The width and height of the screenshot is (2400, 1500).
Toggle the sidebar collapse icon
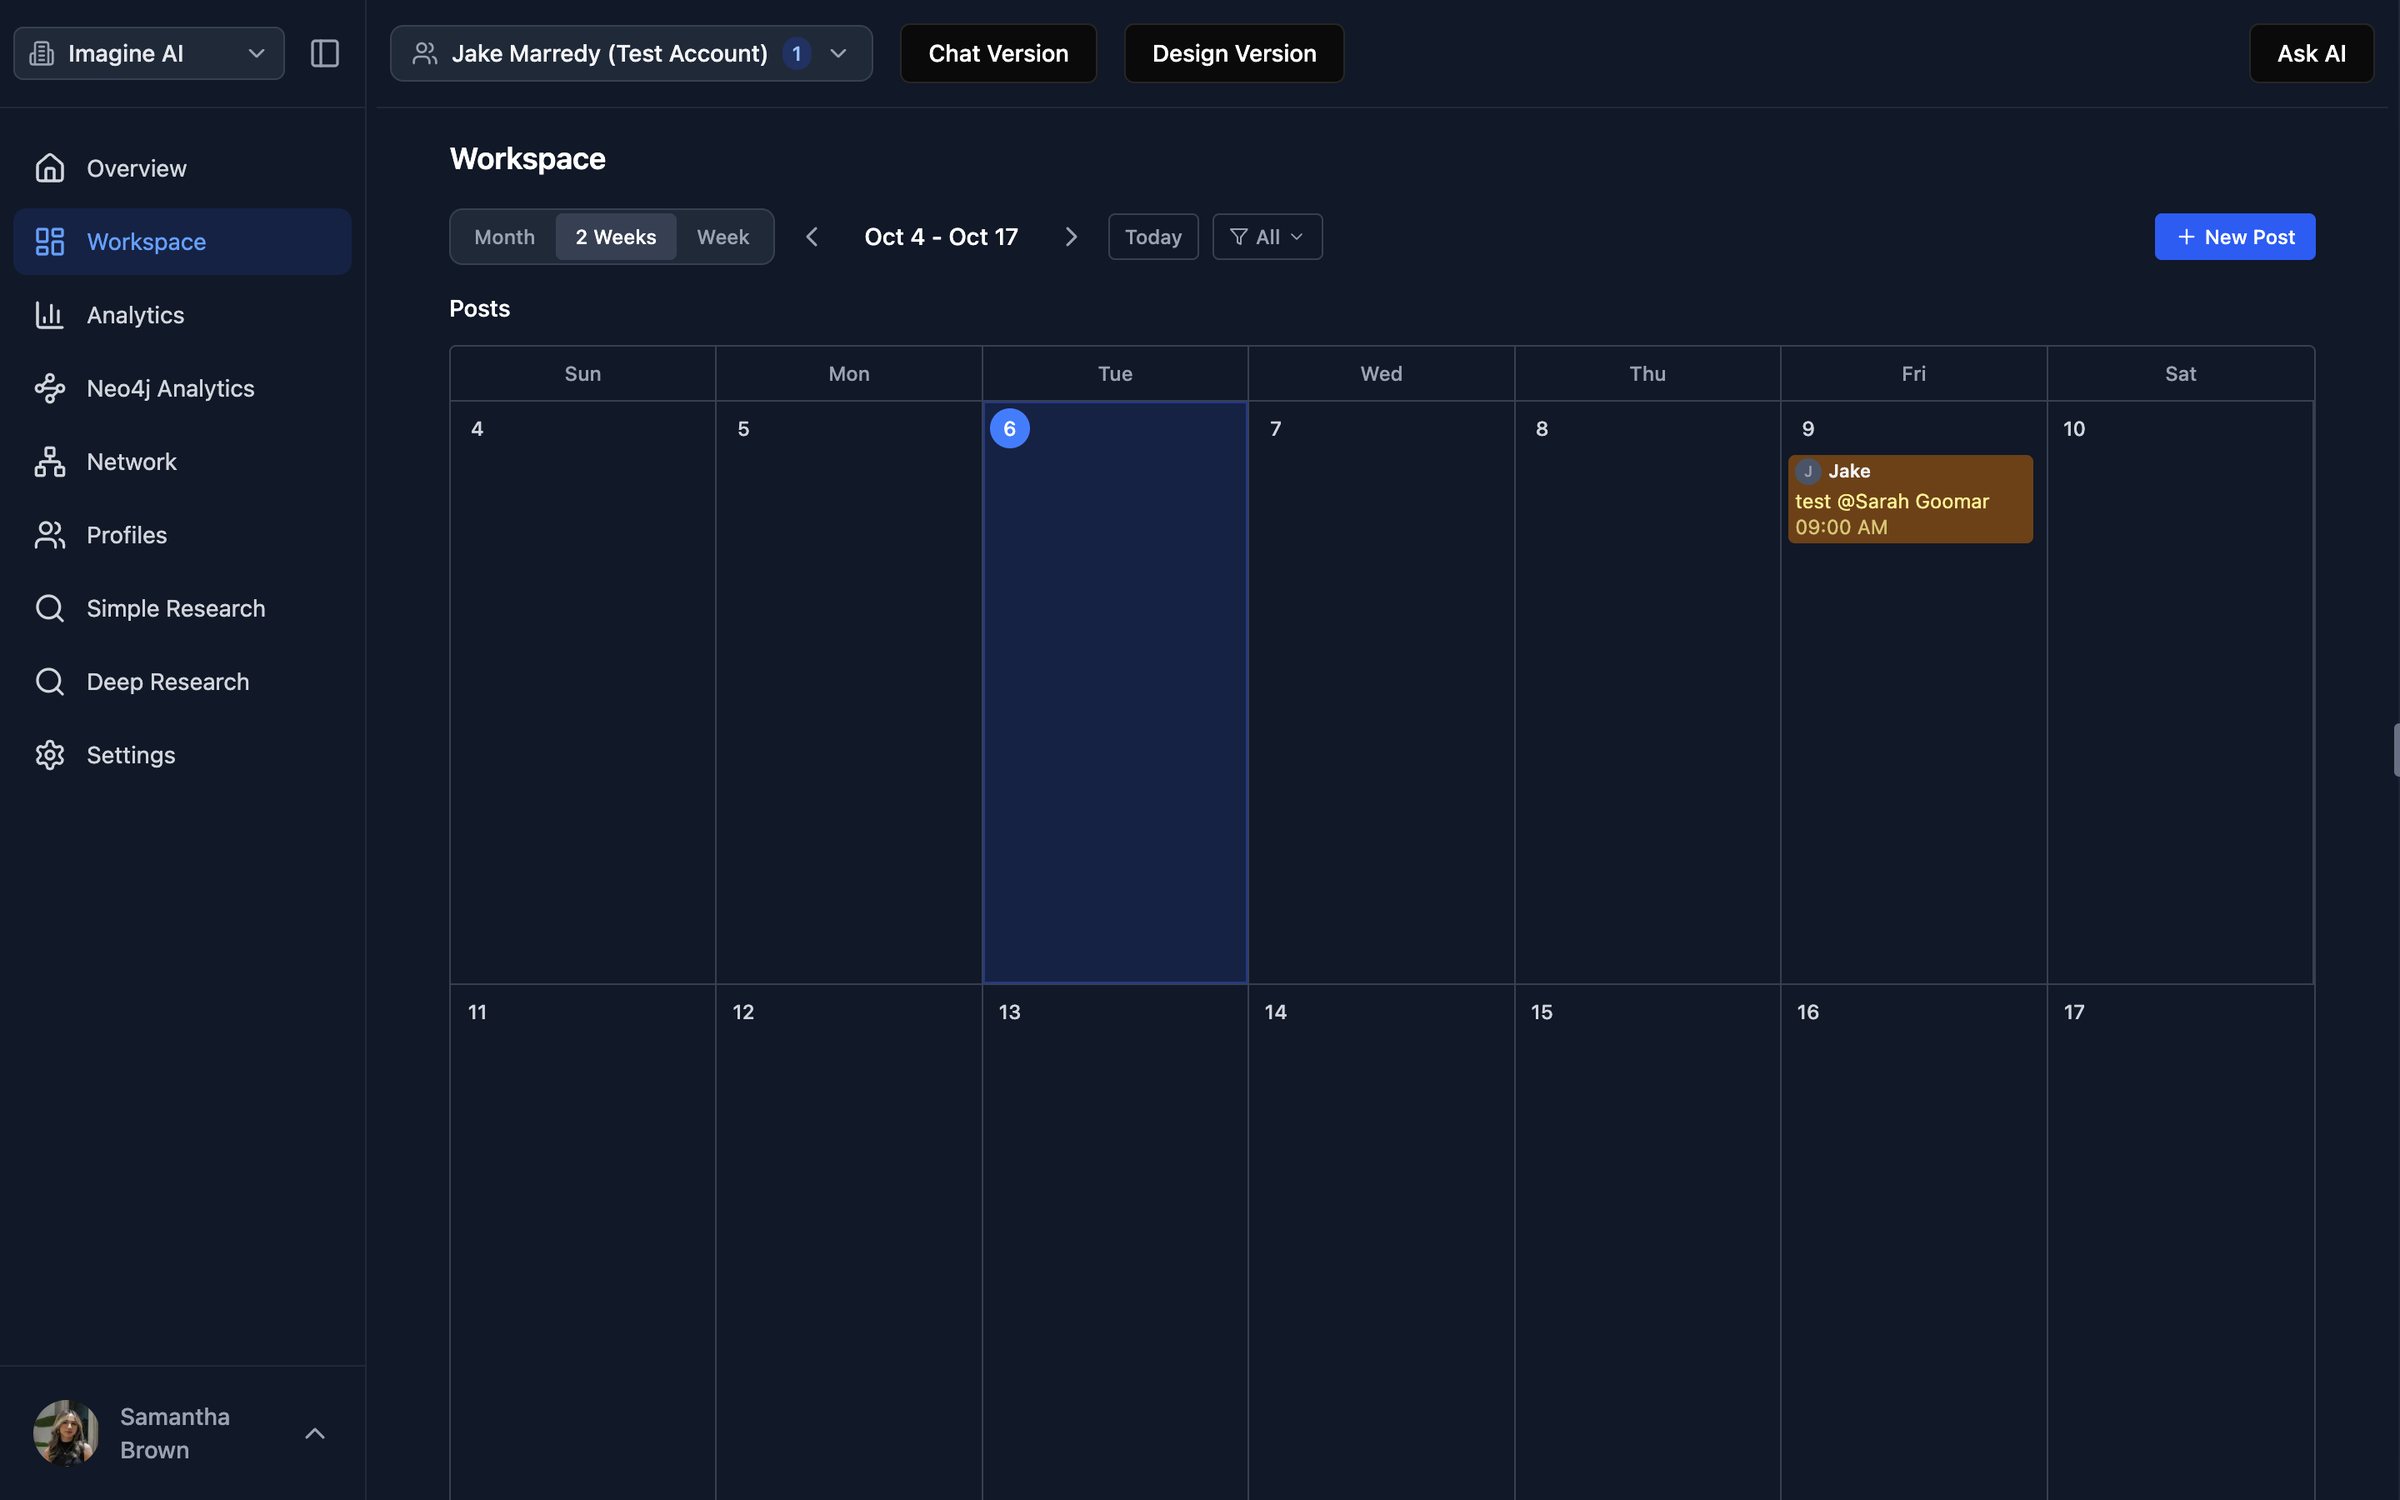[325, 53]
